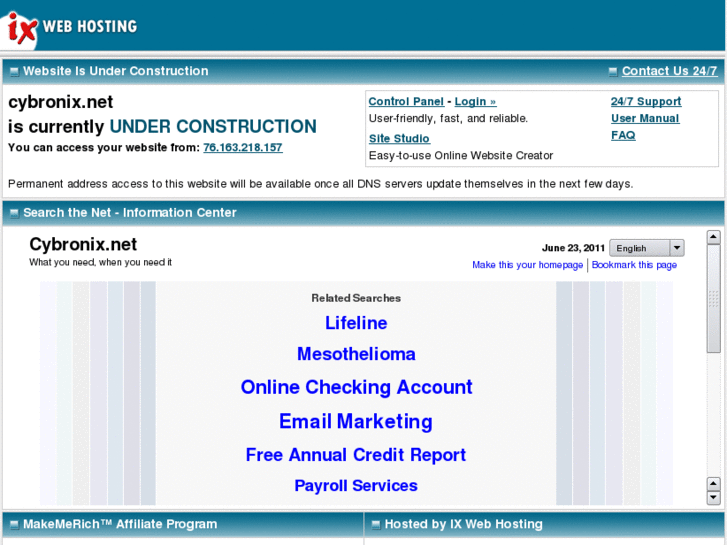Click the inner frame scrollbar bottom down arrow
Screen dimensions: 727x545
point(714,498)
